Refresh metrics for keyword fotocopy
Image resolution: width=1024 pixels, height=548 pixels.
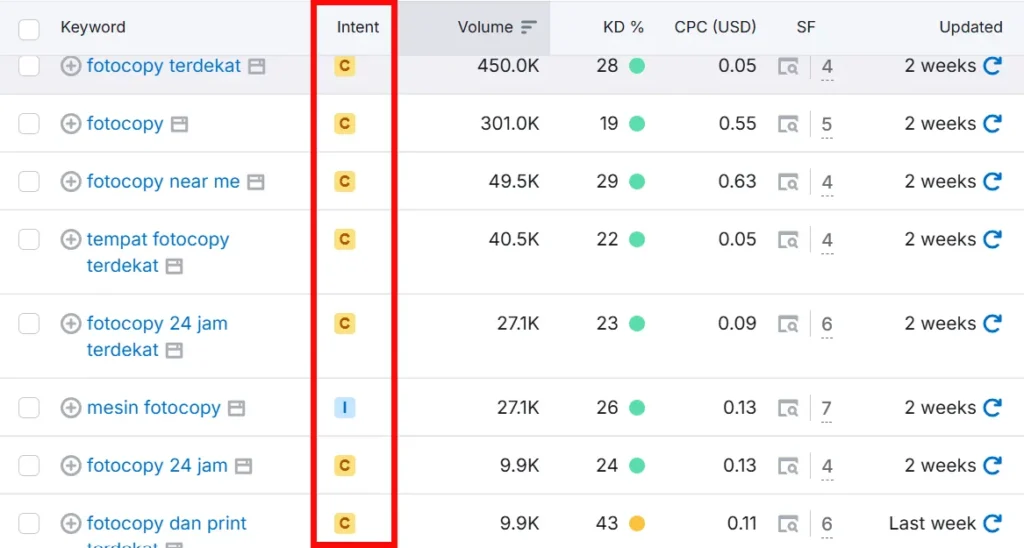993,123
